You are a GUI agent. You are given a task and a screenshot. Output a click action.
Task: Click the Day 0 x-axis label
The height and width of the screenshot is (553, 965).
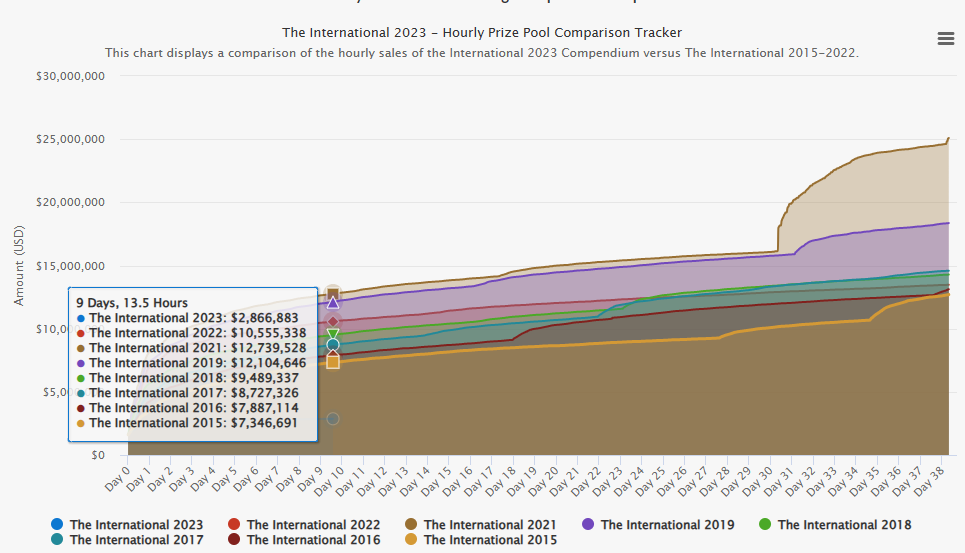click(x=118, y=479)
